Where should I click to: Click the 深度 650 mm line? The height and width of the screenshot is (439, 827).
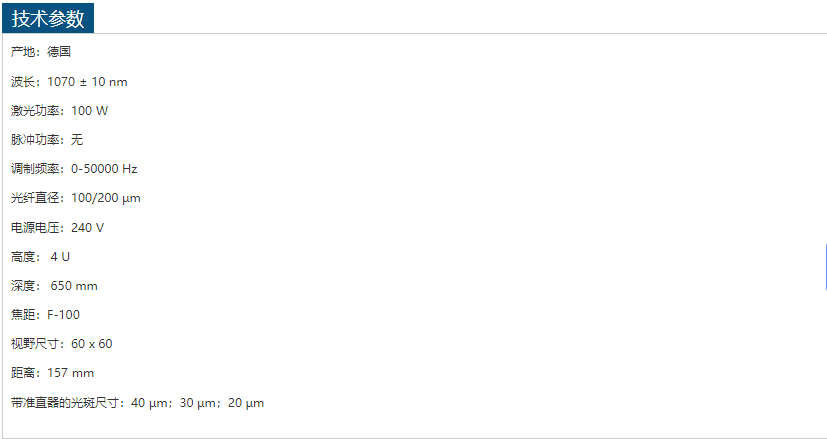coord(54,286)
